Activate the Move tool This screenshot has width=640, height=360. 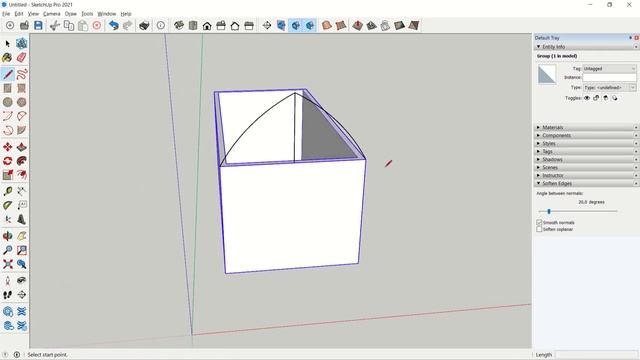coord(7,147)
